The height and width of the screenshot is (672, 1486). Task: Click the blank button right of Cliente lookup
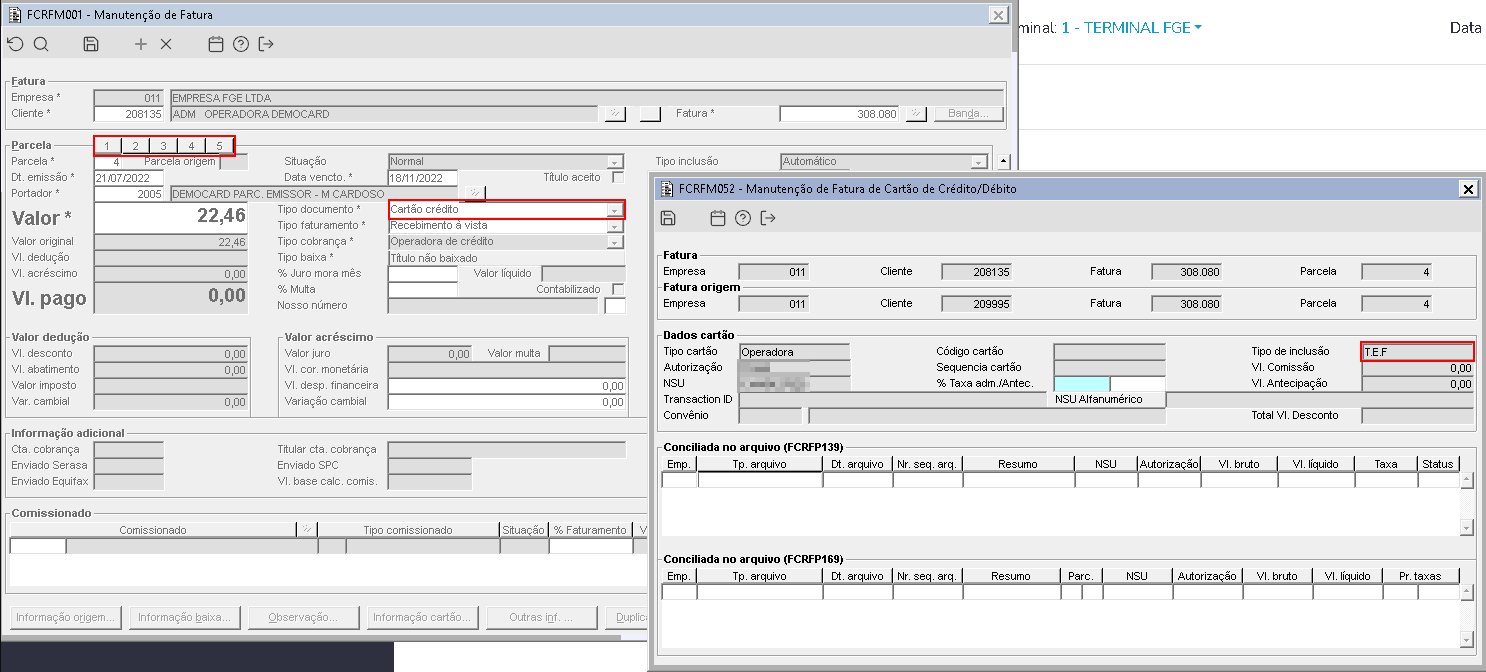(651, 114)
